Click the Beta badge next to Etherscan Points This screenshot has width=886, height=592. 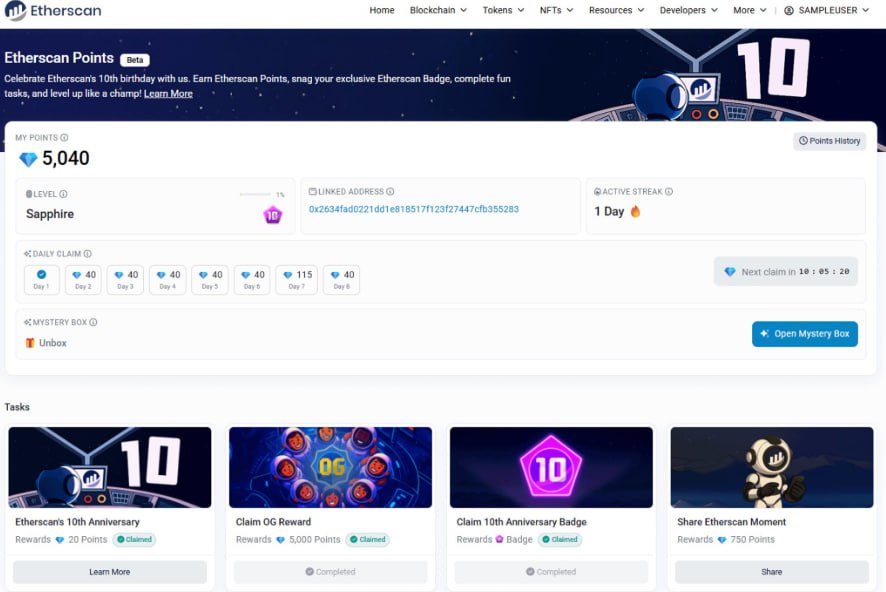tap(134, 60)
